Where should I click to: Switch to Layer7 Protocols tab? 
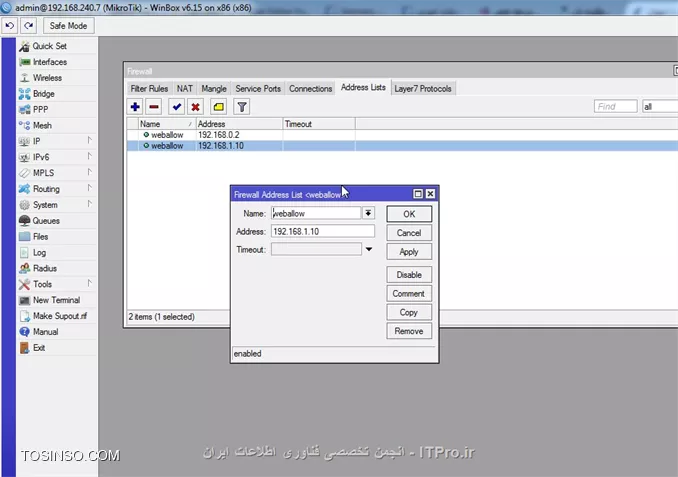pyautogui.click(x=423, y=89)
